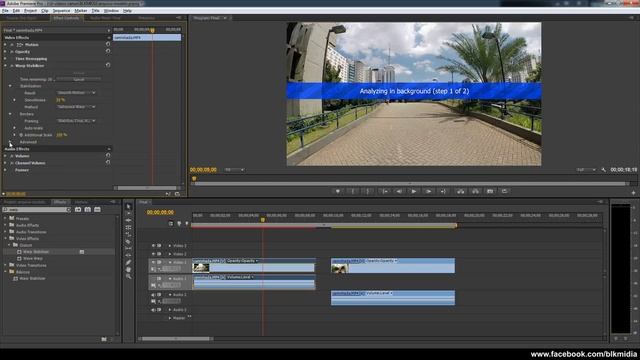Expand the Video Transitions folder

pos(5,265)
